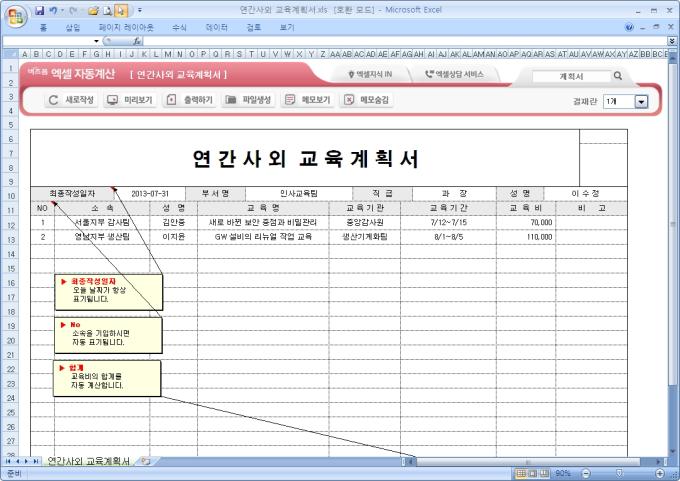
Task: Click the 90% zoom level
Action: [563, 473]
